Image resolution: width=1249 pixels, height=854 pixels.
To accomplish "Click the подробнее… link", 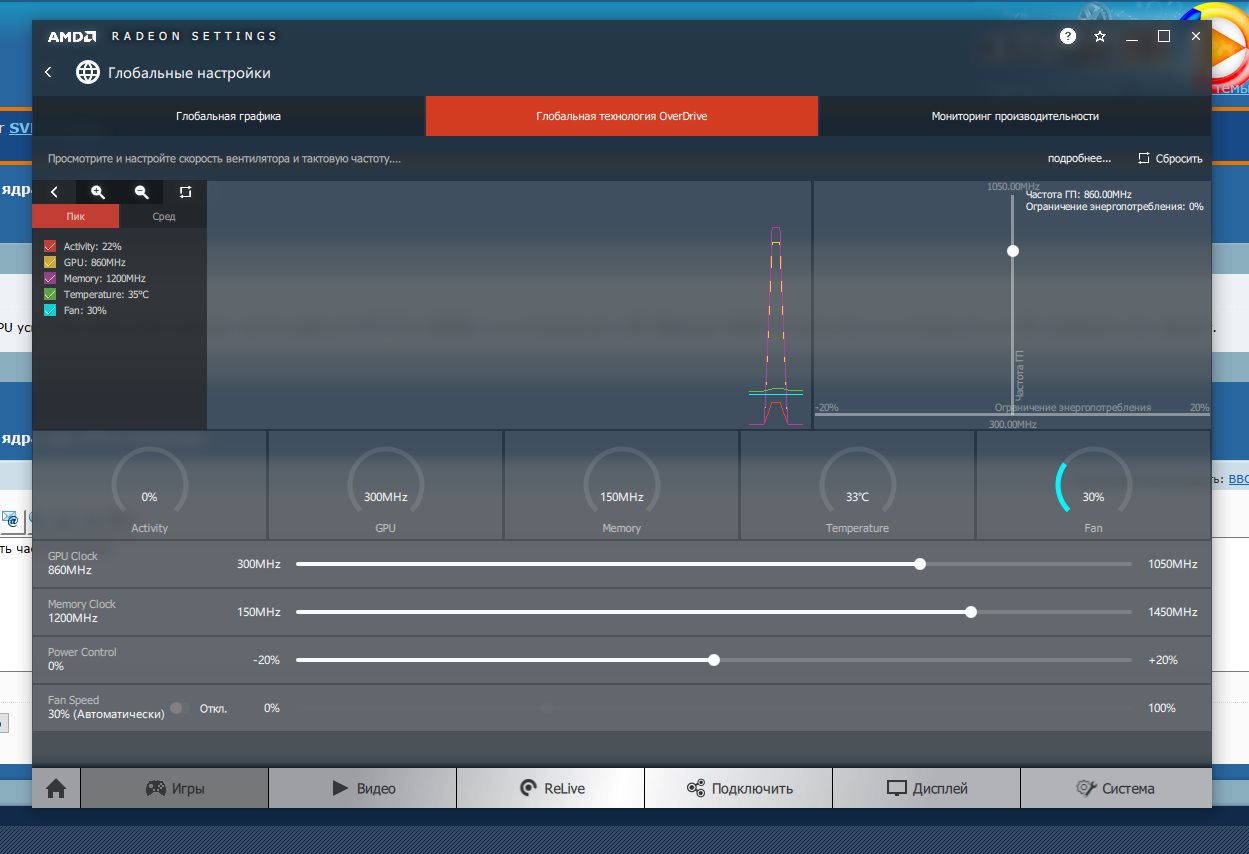I will (1079, 159).
